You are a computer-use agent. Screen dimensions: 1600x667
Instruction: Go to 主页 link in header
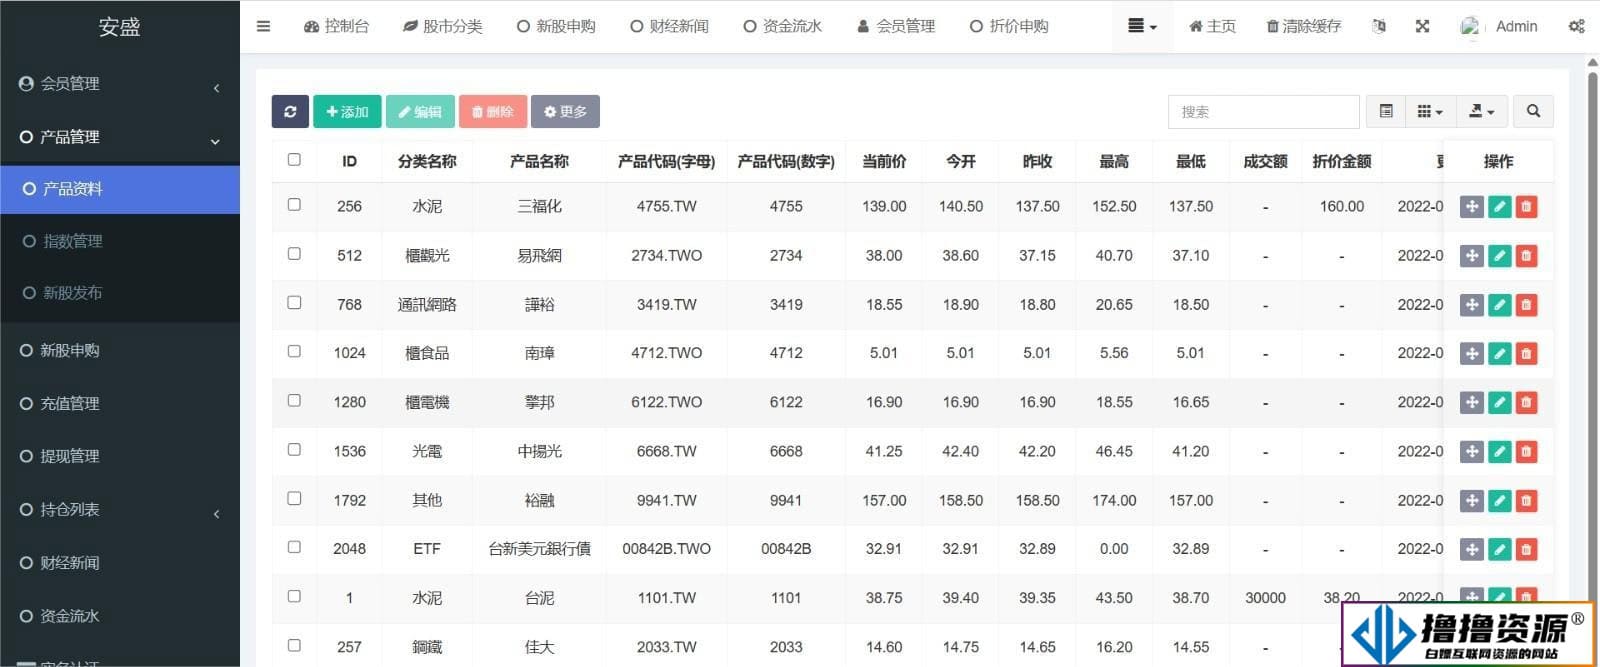(x=1212, y=26)
